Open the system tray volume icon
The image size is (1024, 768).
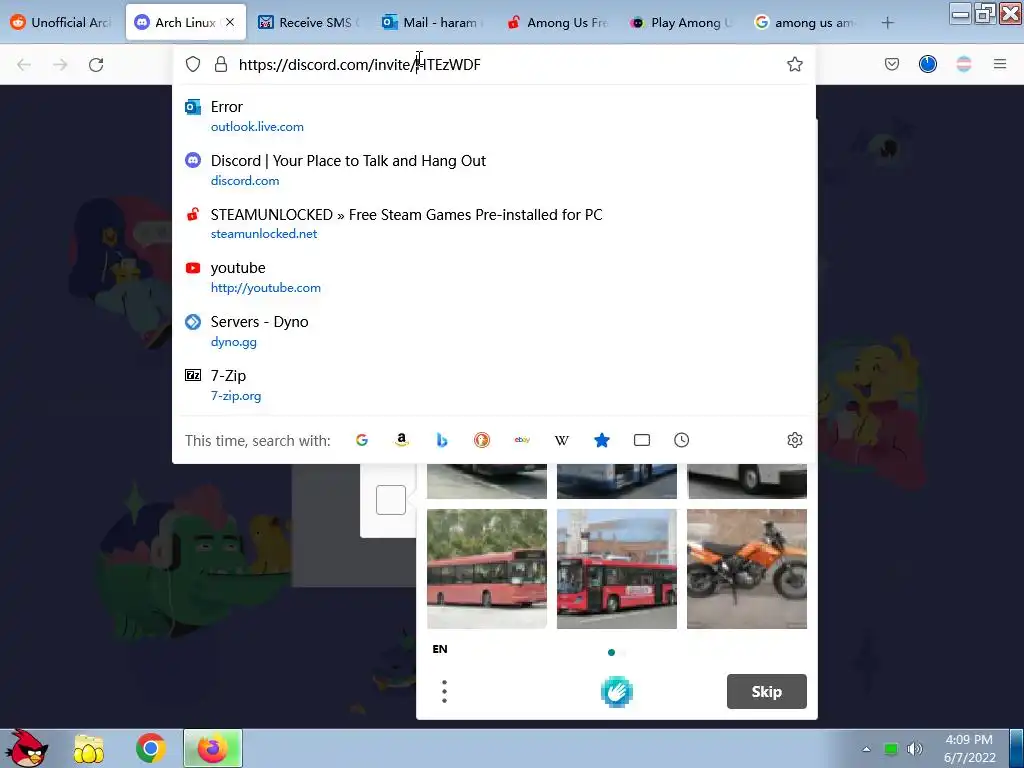tap(915, 749)
